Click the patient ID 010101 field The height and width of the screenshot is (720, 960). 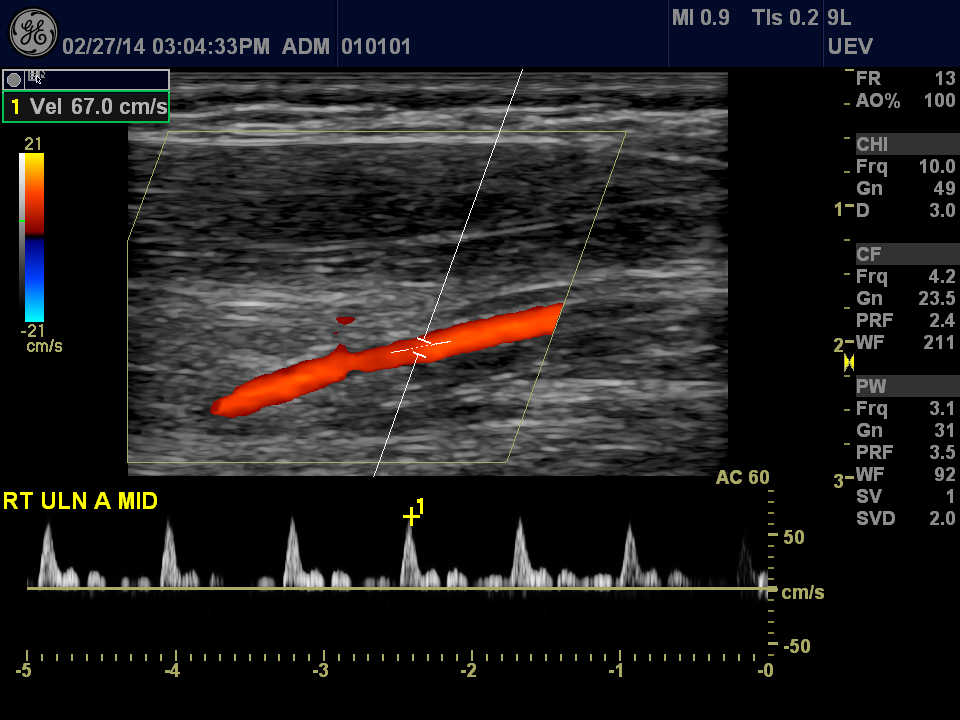[376, 47]
